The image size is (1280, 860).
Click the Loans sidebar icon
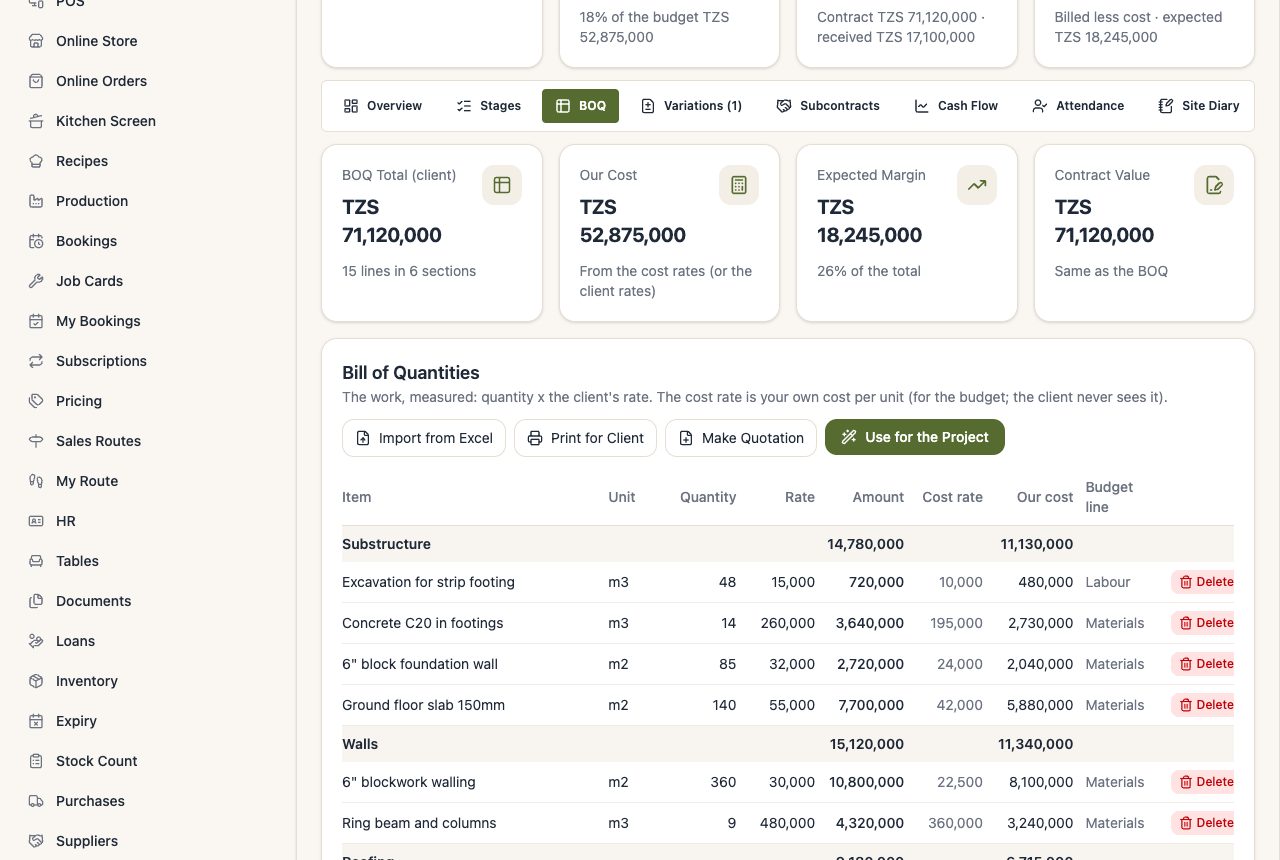click(x=36, y=641)
